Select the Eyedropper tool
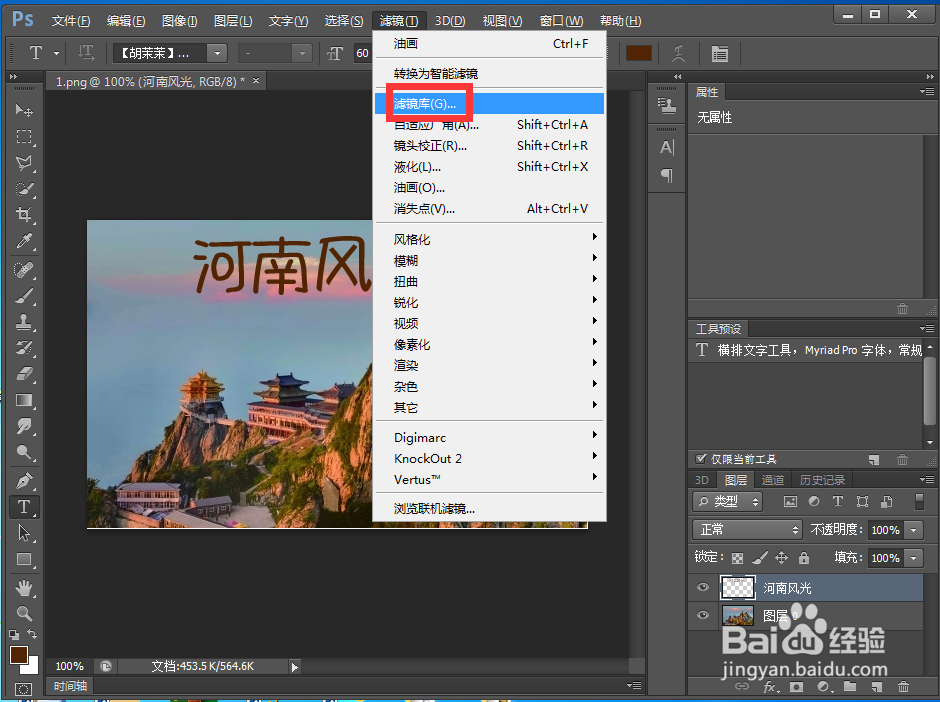 pyautogui.click(x=24, y=241)
